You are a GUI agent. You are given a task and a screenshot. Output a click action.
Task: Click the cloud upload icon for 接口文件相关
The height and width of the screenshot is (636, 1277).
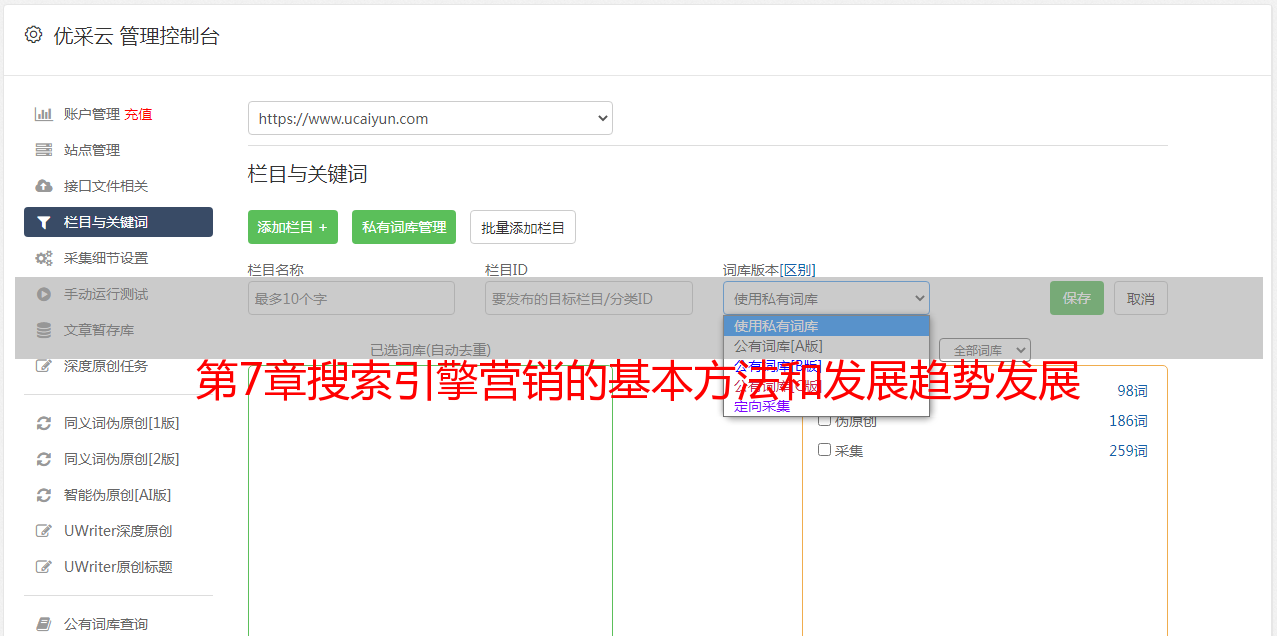[x=43, y=186]
